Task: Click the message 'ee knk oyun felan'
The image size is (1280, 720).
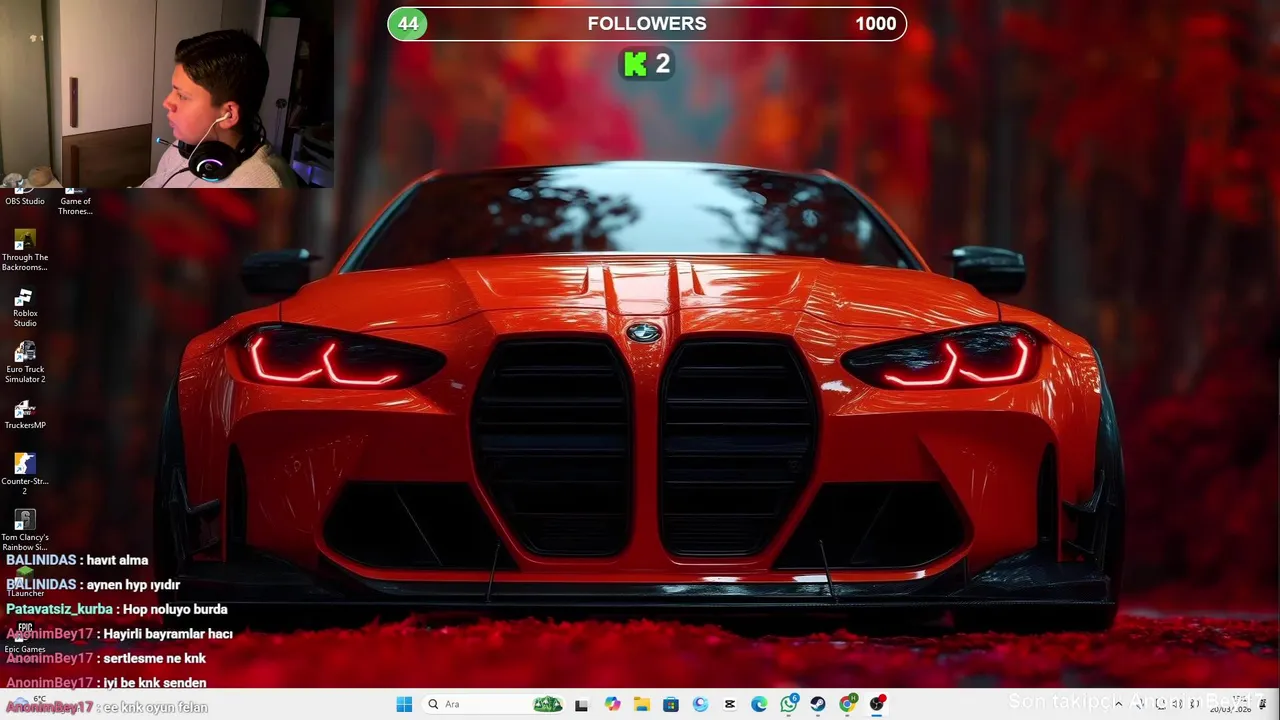Action: 155,707
